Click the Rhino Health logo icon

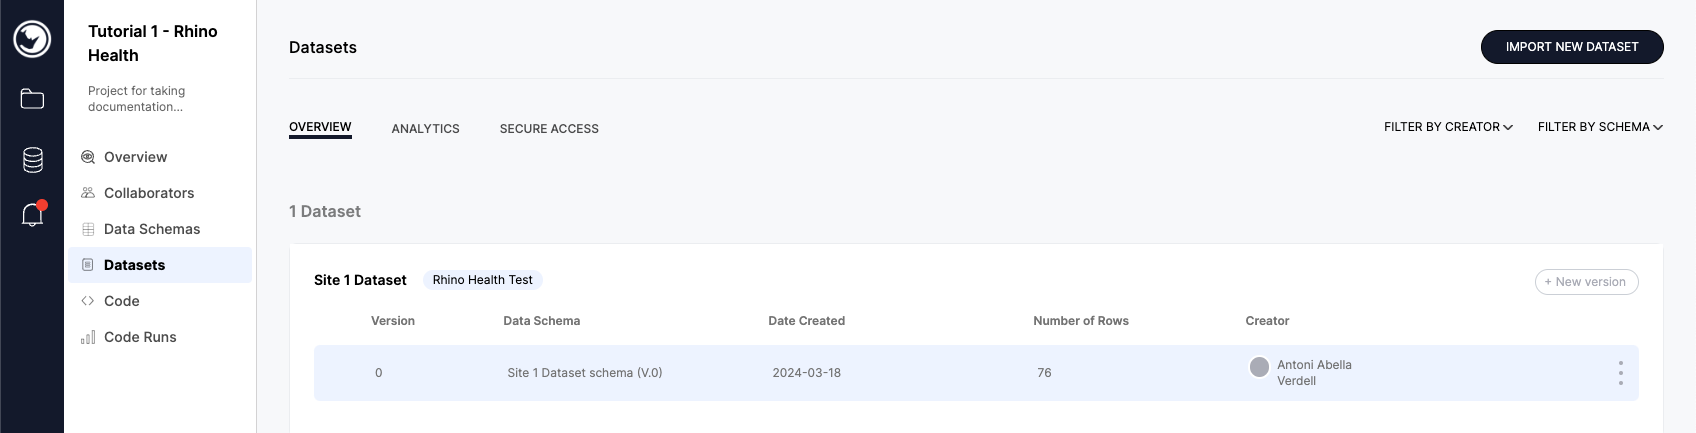32,39
